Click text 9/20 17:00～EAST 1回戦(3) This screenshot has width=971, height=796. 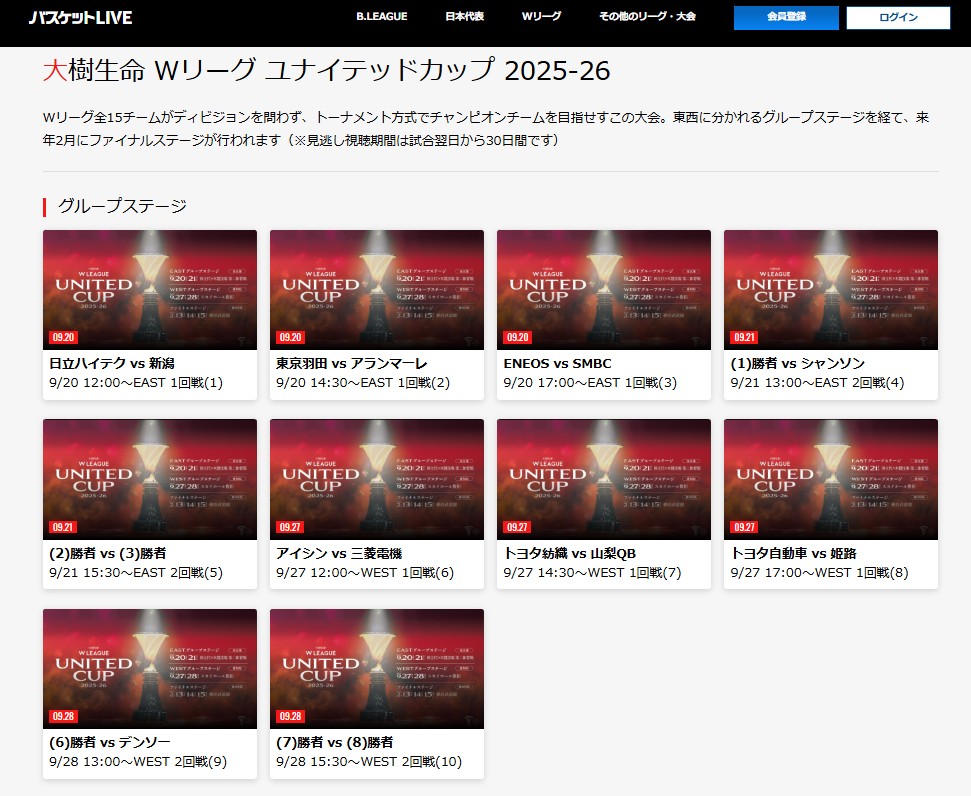[x=590, y=383]
